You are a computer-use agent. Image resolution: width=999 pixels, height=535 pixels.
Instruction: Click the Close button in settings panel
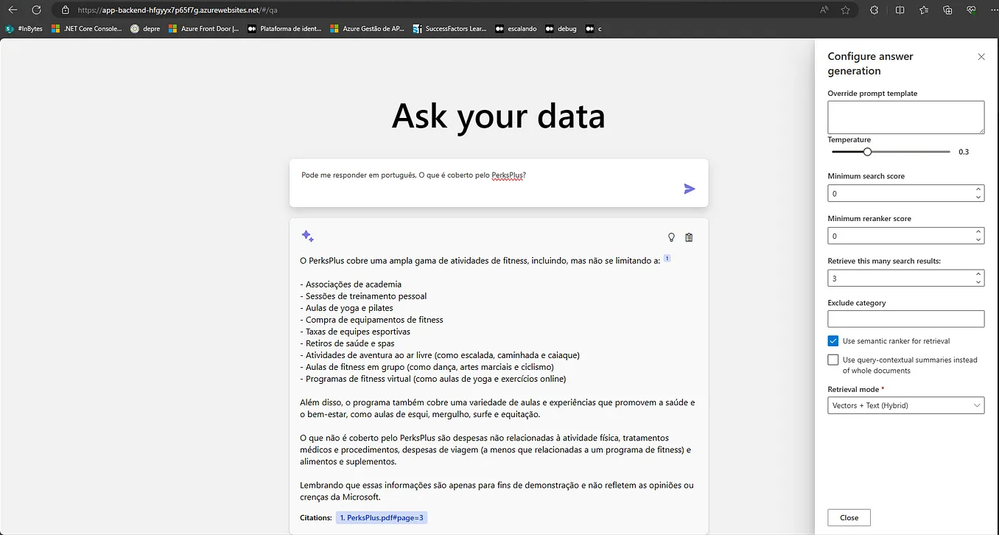click(849, 518)
